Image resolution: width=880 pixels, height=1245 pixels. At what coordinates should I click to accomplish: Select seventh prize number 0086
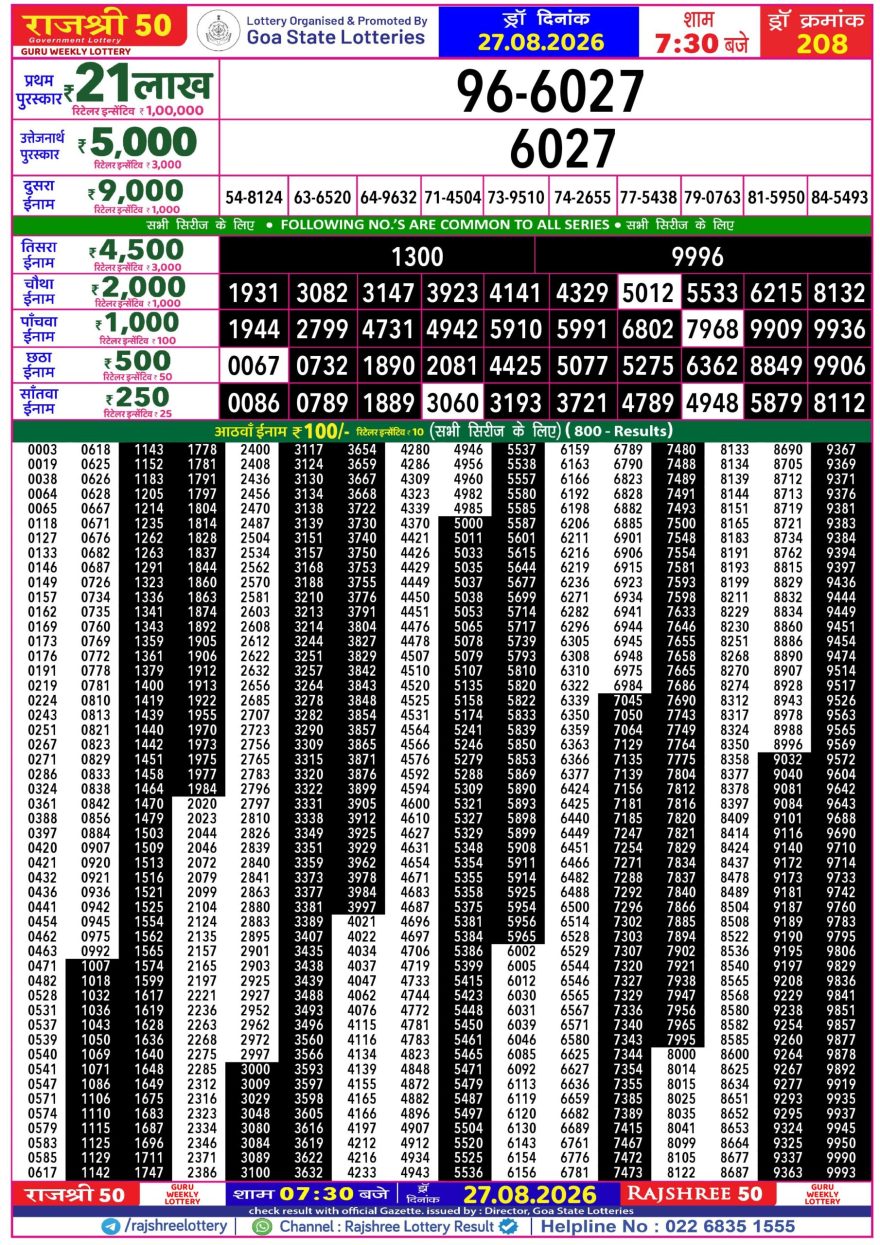254,403
